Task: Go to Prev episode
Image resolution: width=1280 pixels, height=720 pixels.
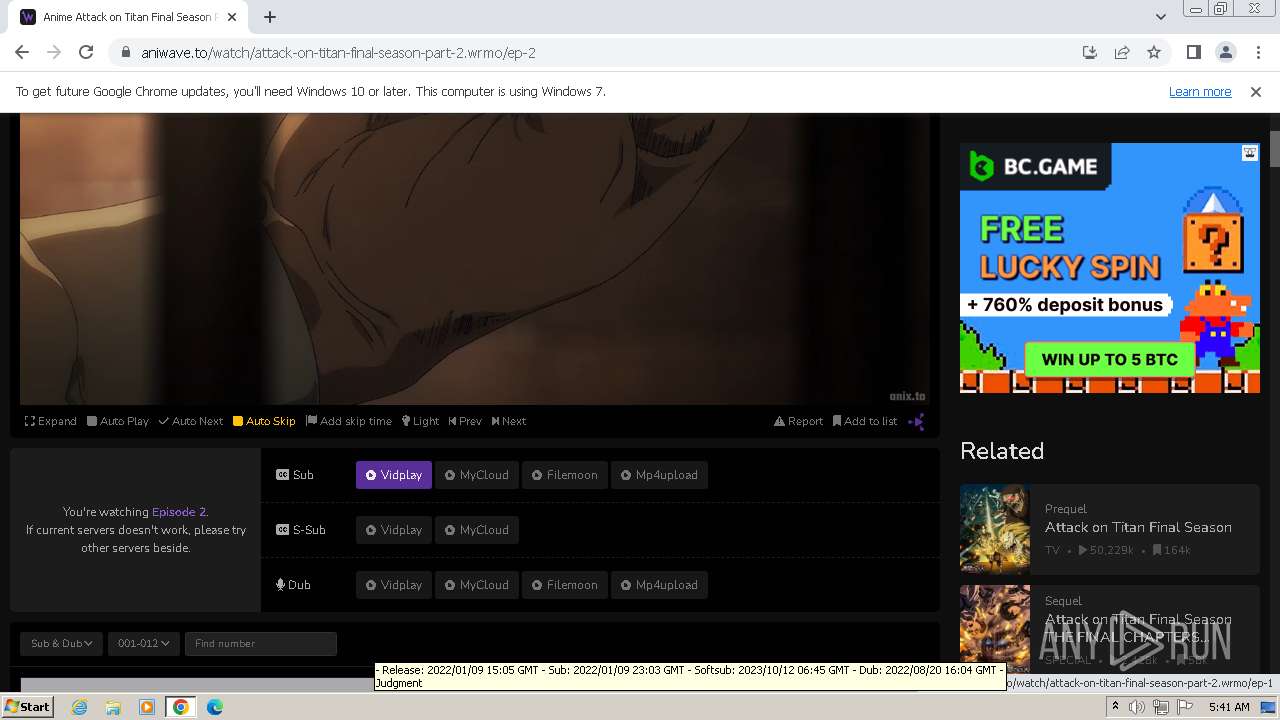Action: coord(465,421)
